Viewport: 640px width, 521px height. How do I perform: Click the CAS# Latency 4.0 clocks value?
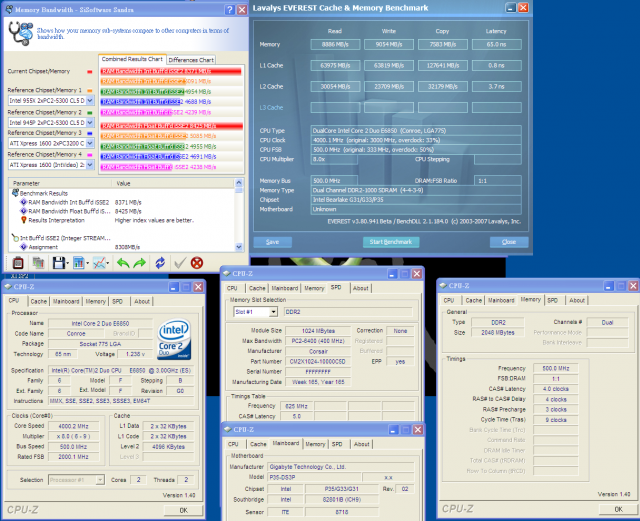coord(556,389)
